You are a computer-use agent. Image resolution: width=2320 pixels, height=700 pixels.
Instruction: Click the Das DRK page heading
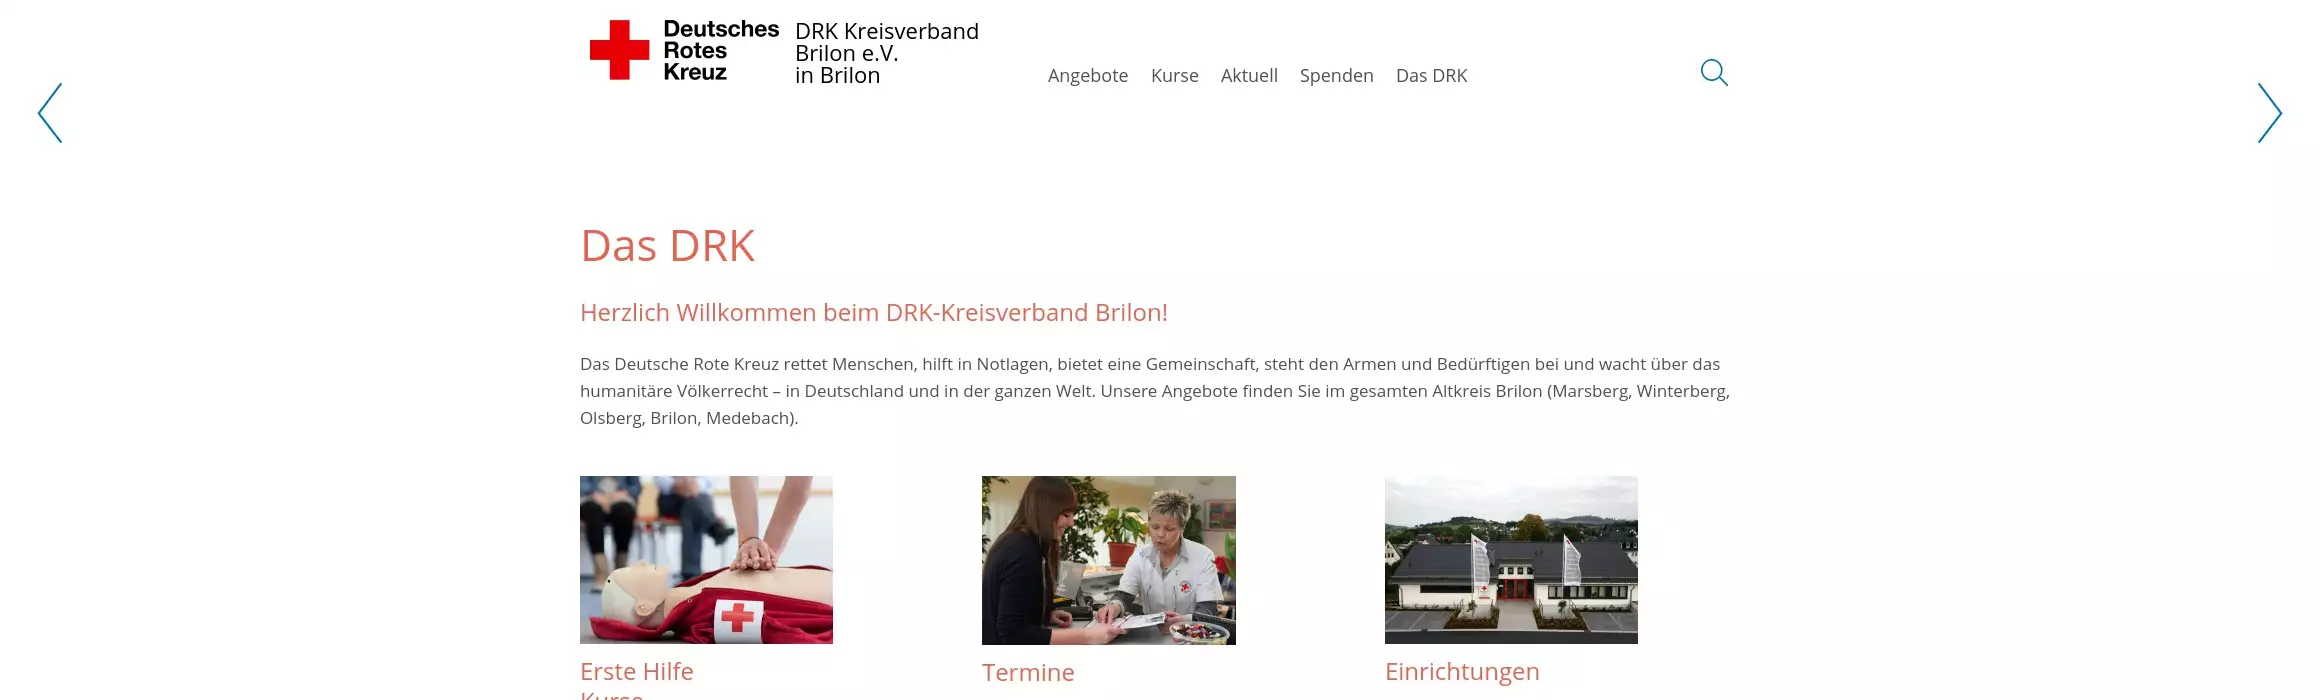tap(667, 246)
